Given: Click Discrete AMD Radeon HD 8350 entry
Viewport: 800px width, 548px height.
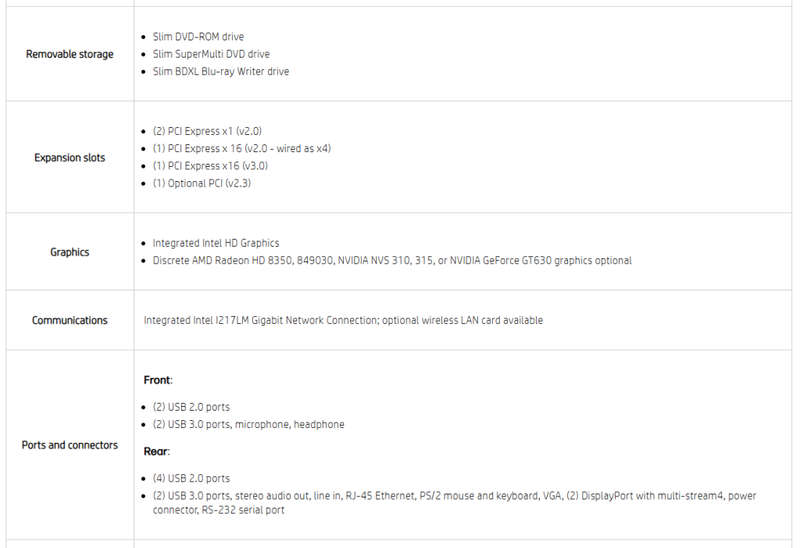Looking at the screenshot, I should (x=392, y=261).
